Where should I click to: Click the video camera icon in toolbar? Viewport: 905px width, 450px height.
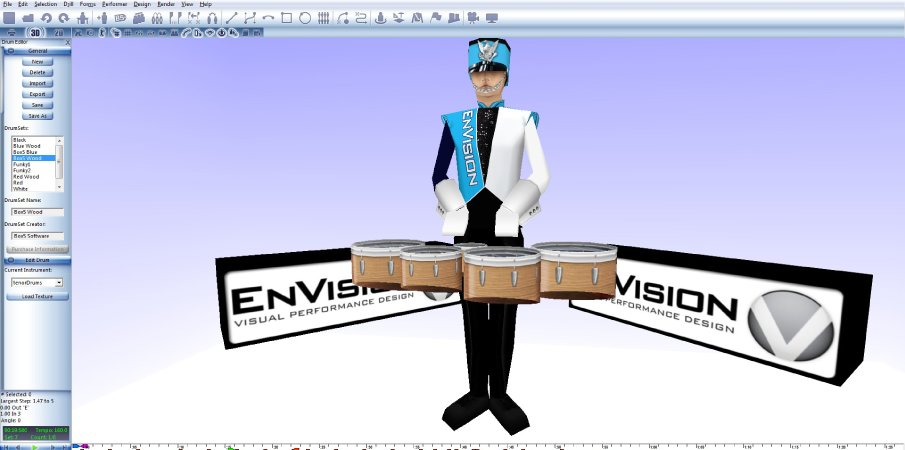pos(472,18)
